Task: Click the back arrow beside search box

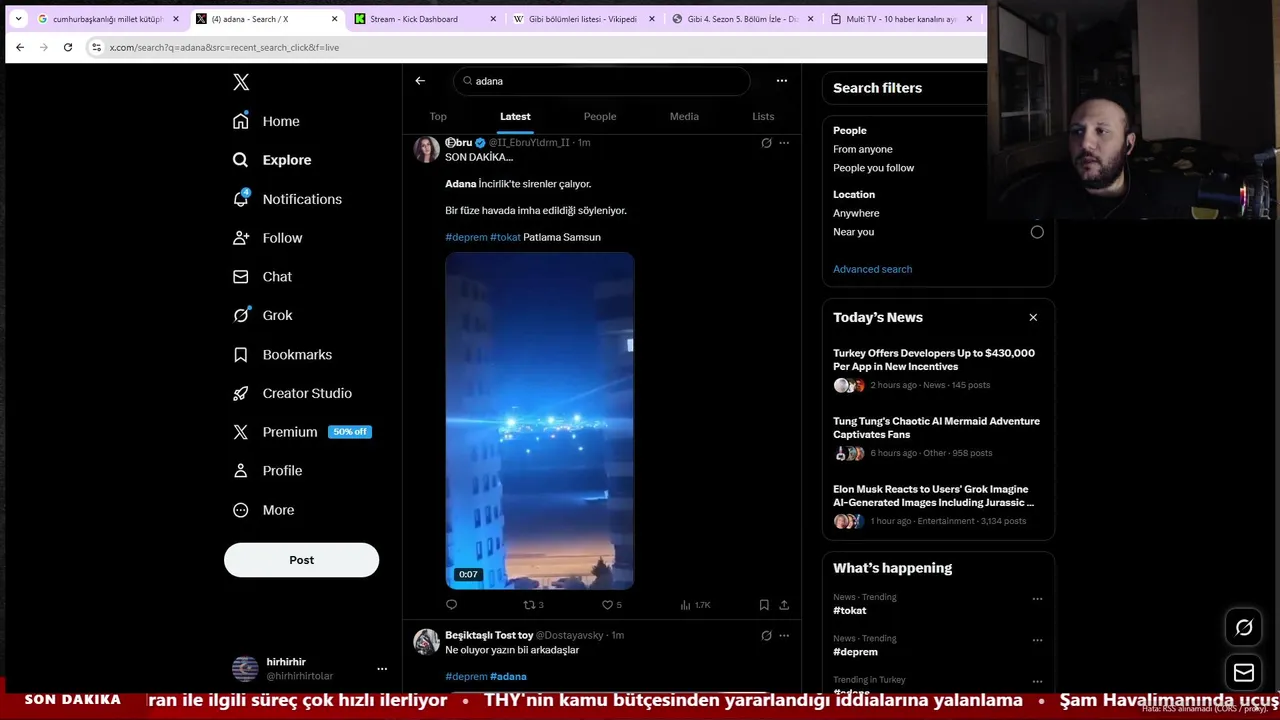Action: pos(420,81)
